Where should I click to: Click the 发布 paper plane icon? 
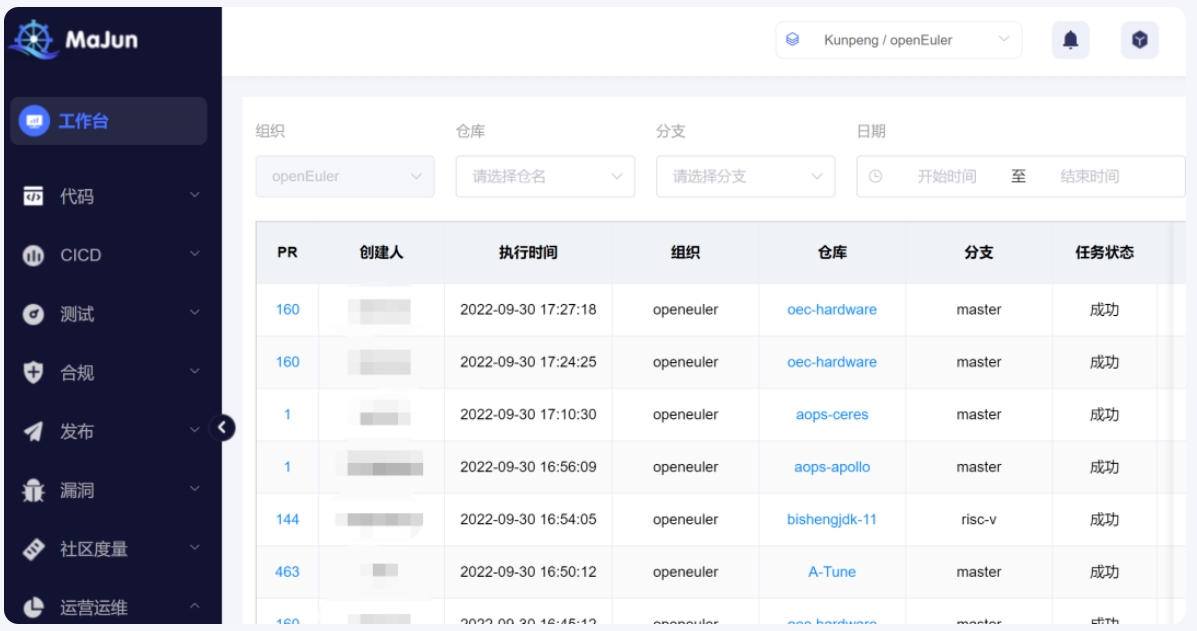(33, 432)
